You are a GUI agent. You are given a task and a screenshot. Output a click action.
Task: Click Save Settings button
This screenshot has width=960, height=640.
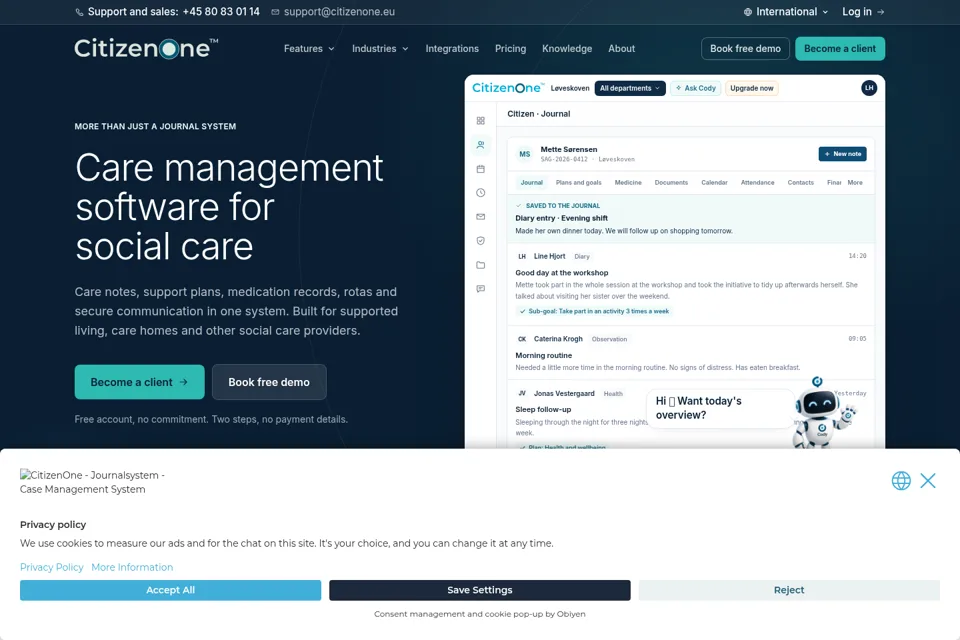pyautogui.click(x=479, y=590)
